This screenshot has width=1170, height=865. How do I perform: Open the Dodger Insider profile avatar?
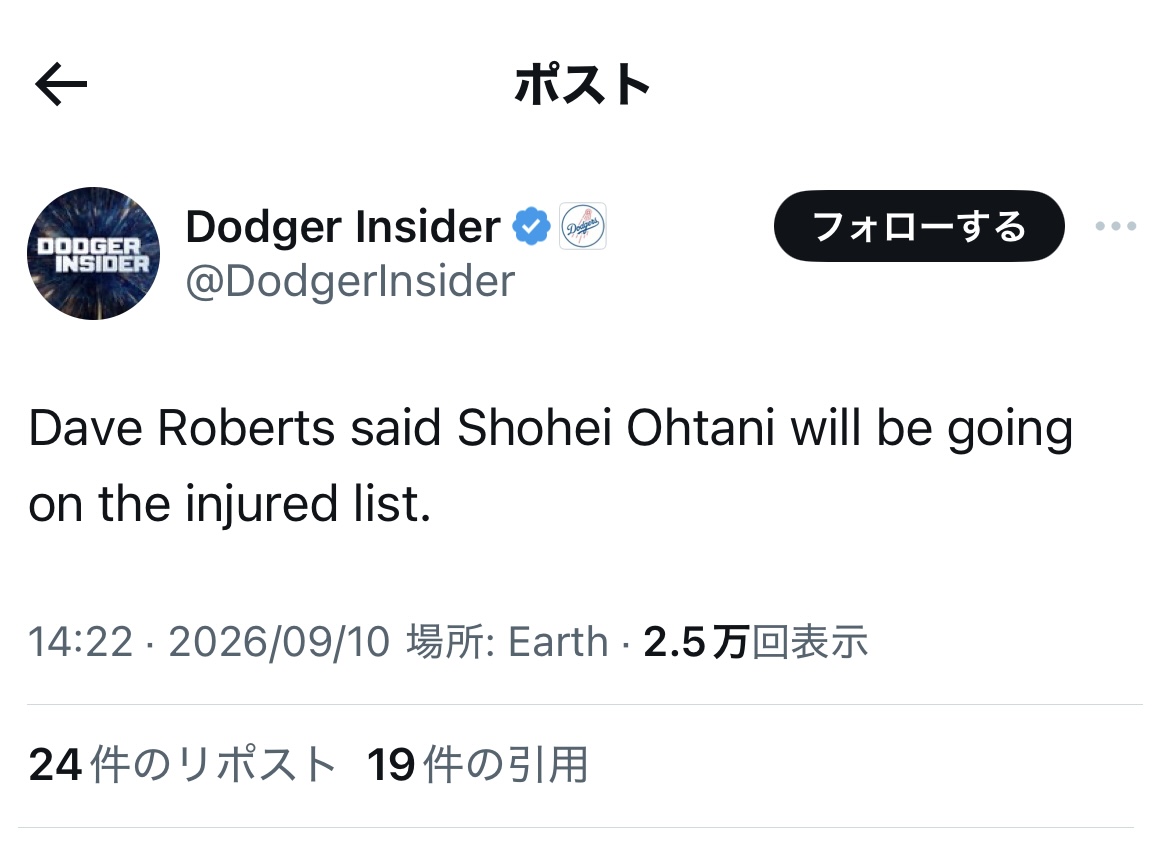click(x=93, y=253)
